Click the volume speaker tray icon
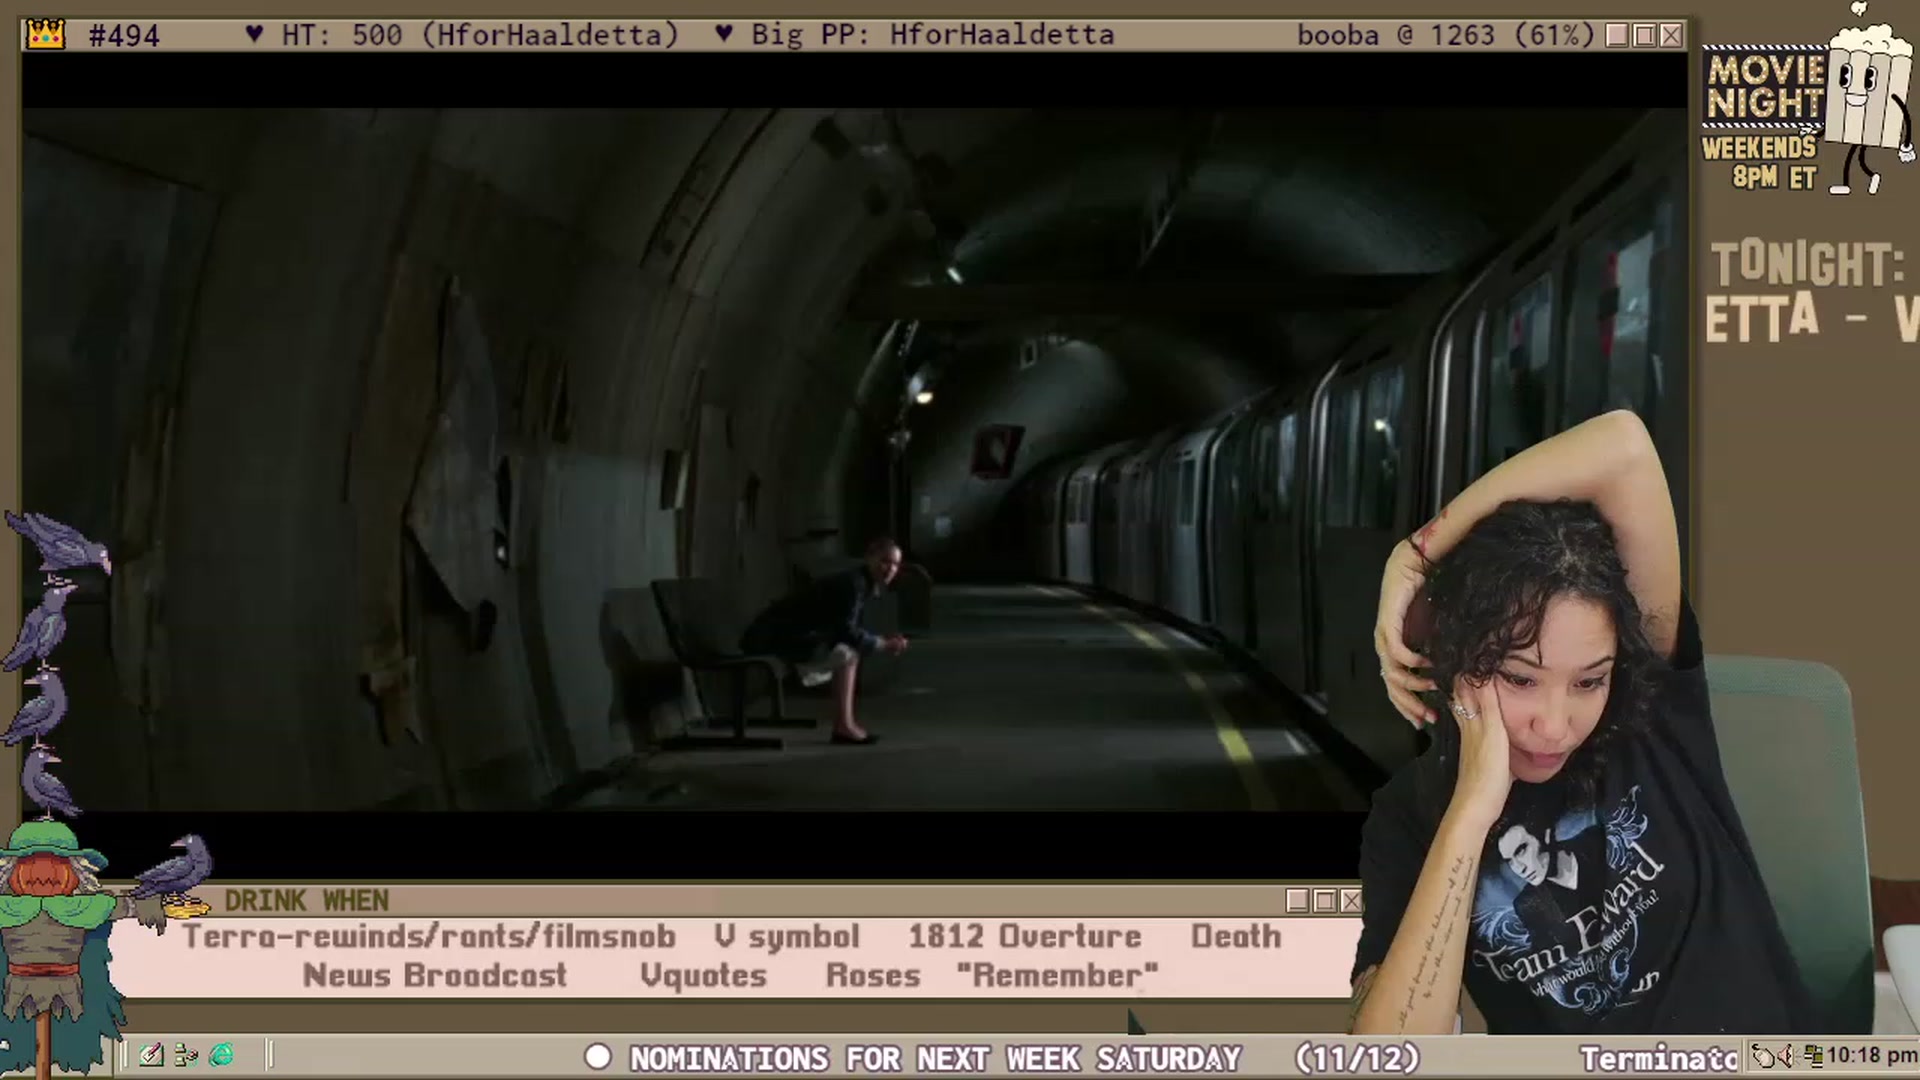 click(x=1788, y=1056)
